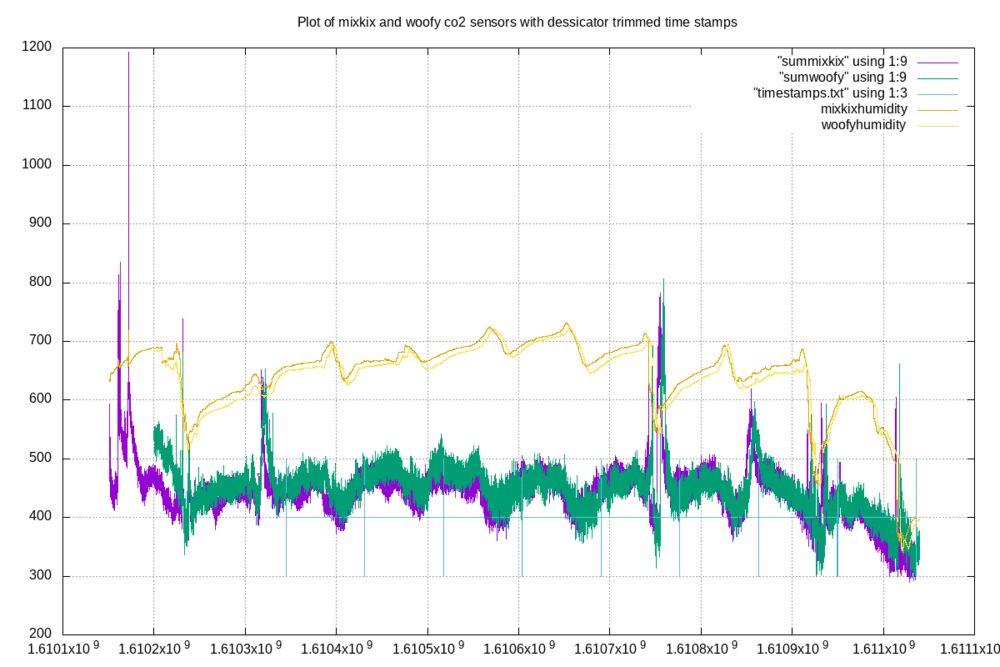
Task: Select the "sumwoofy" using 1:9 legend entry
Action: pyautogui.click(x=843, y=77)
